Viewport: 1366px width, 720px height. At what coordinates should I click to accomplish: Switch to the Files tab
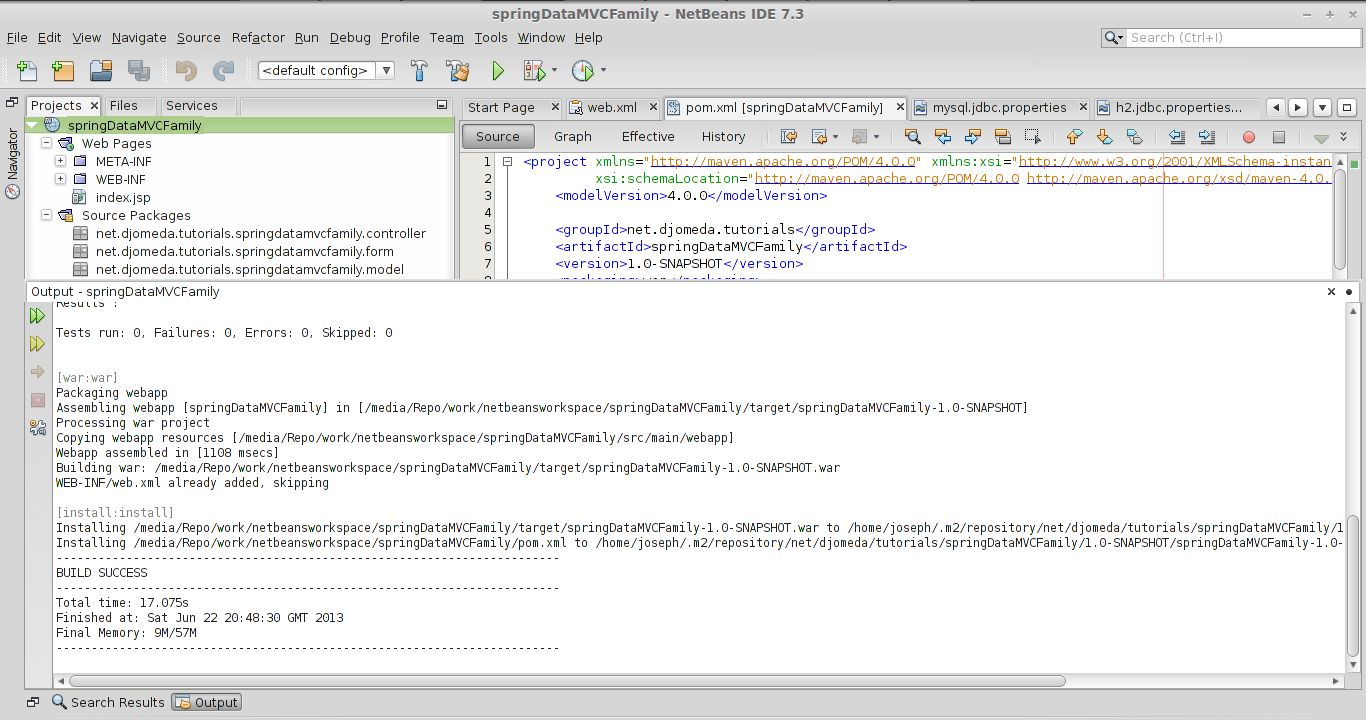click(124, 105)
